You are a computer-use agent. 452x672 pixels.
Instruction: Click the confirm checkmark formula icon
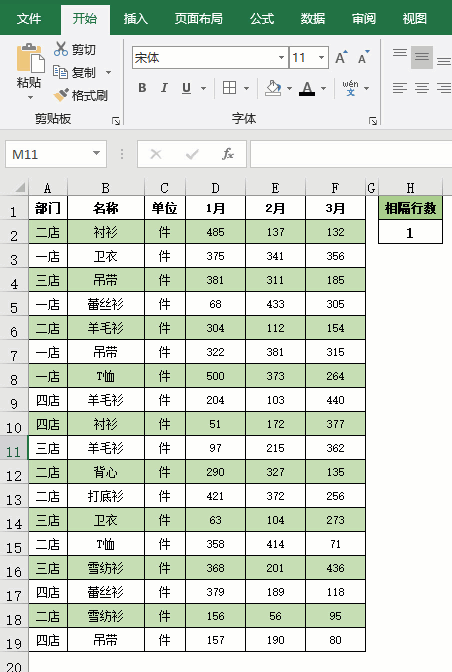(x=192, y=154)
